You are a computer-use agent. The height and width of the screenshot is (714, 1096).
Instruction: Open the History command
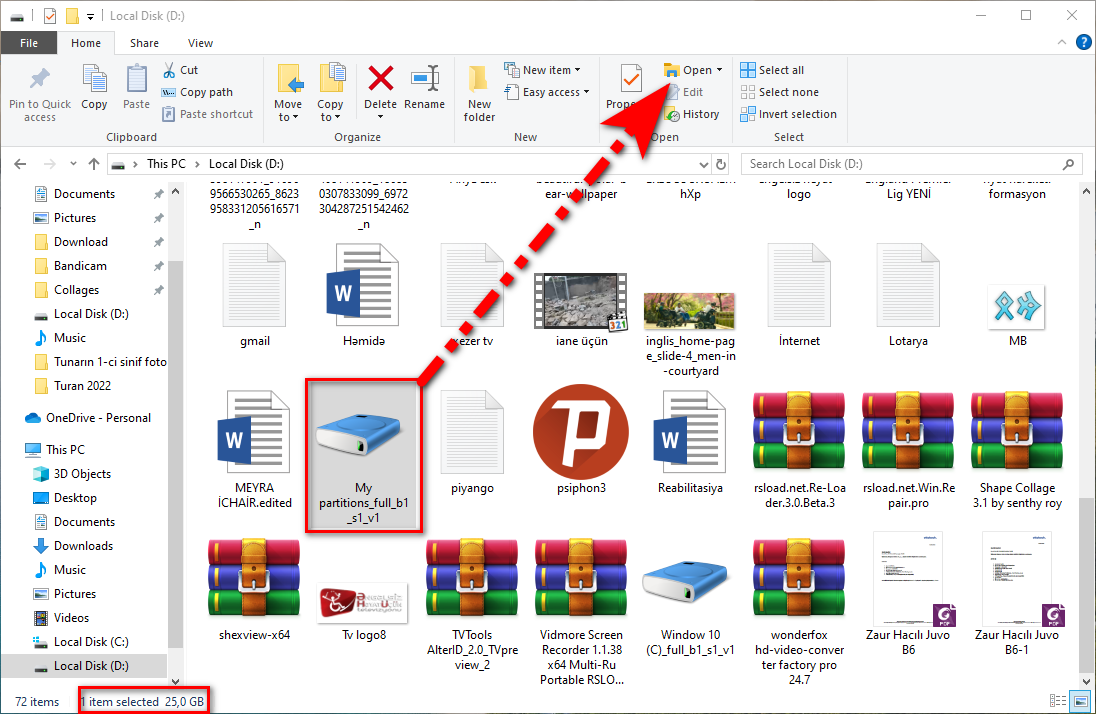coord(692,114)
